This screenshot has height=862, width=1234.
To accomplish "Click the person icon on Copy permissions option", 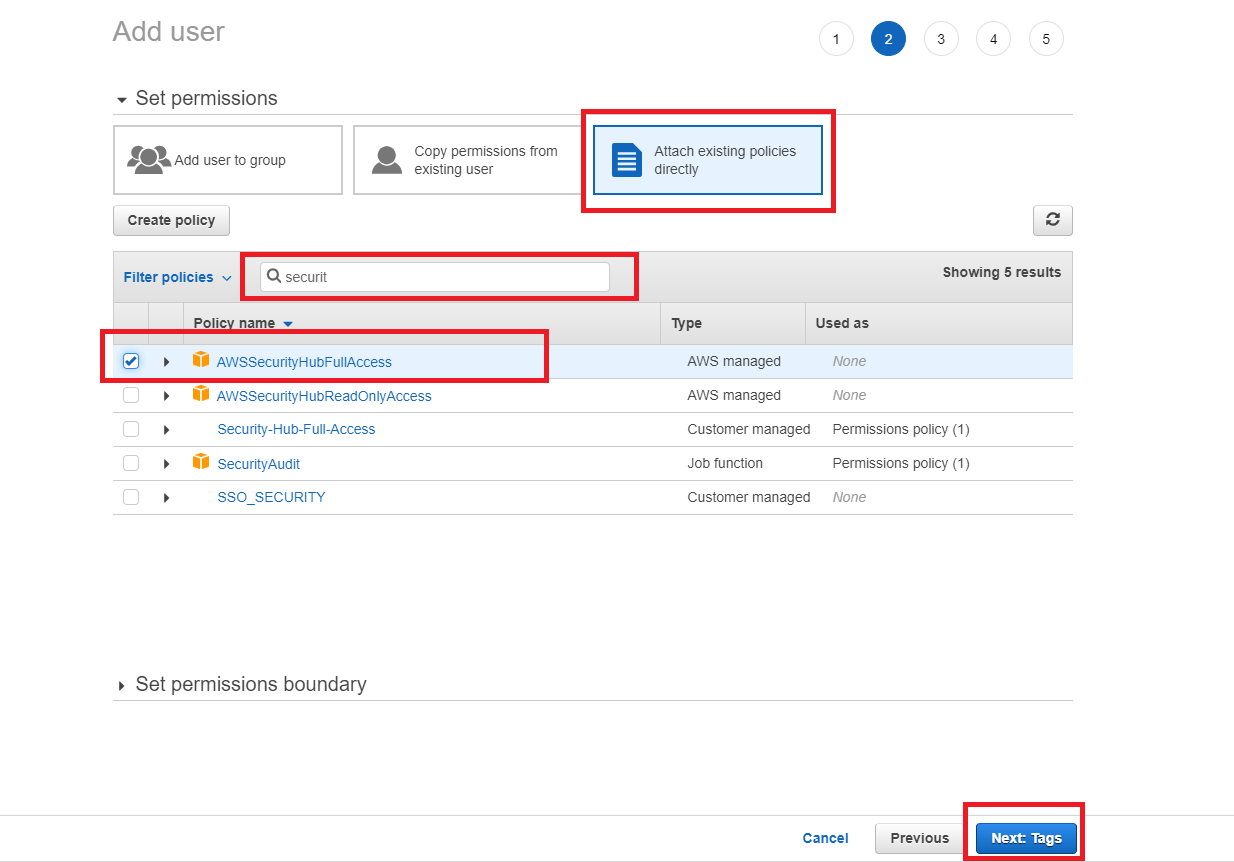I will point(386,158).
